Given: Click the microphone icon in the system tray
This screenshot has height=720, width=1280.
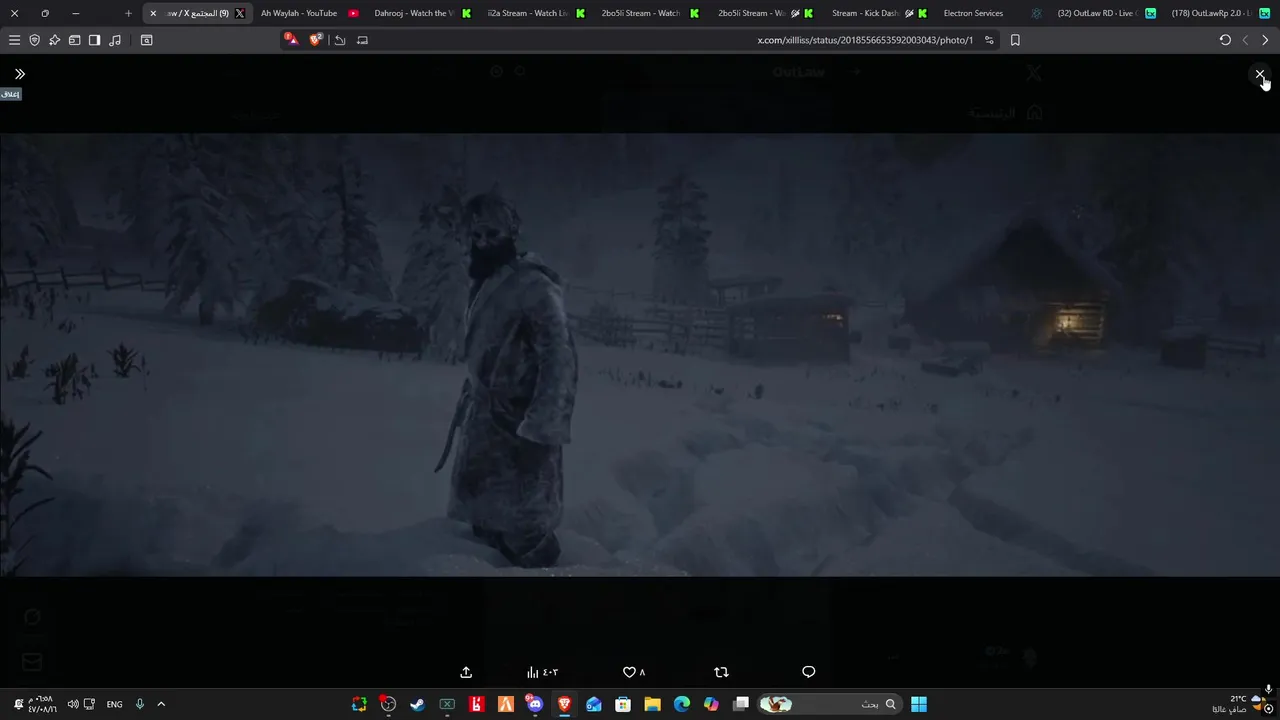Looking at the screenshot, I should tap(140, 704).
